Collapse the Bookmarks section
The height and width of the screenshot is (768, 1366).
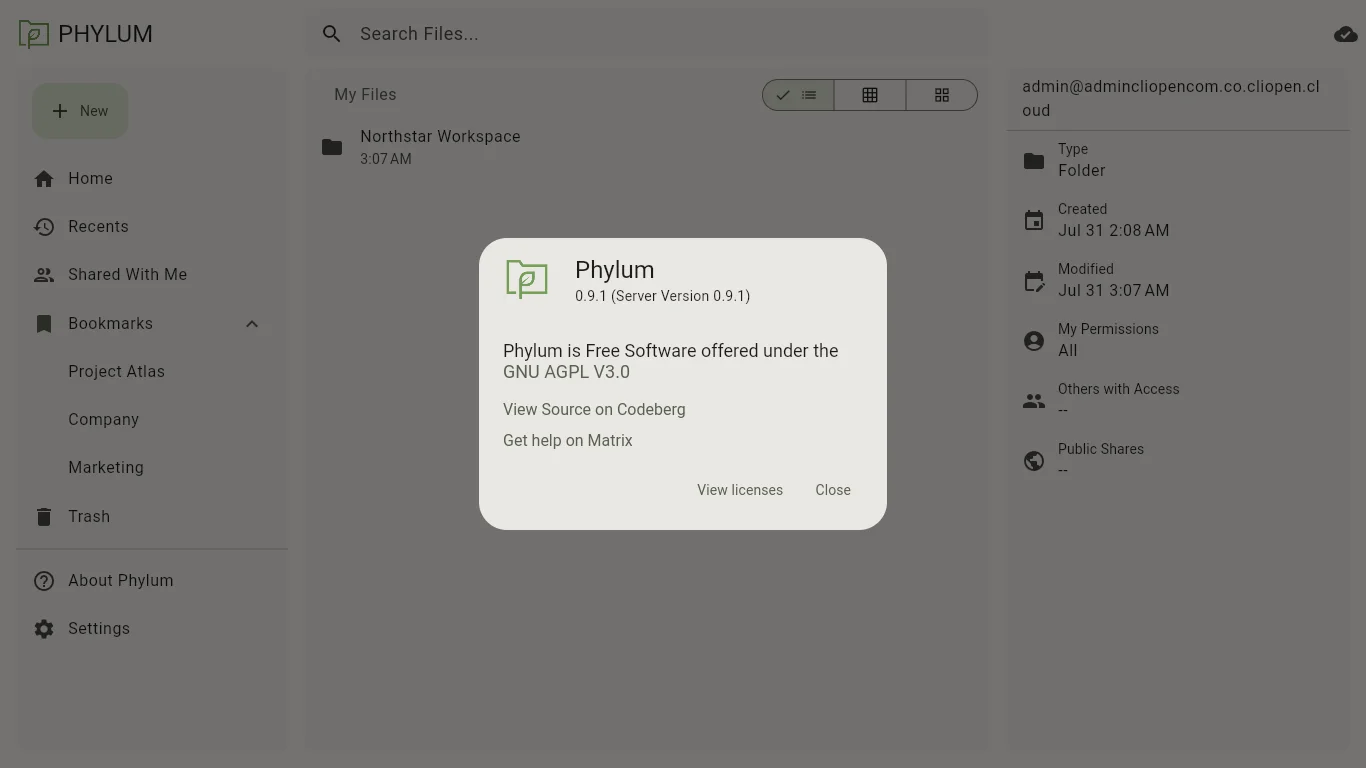pyautogui.click(x=252, y=324)
